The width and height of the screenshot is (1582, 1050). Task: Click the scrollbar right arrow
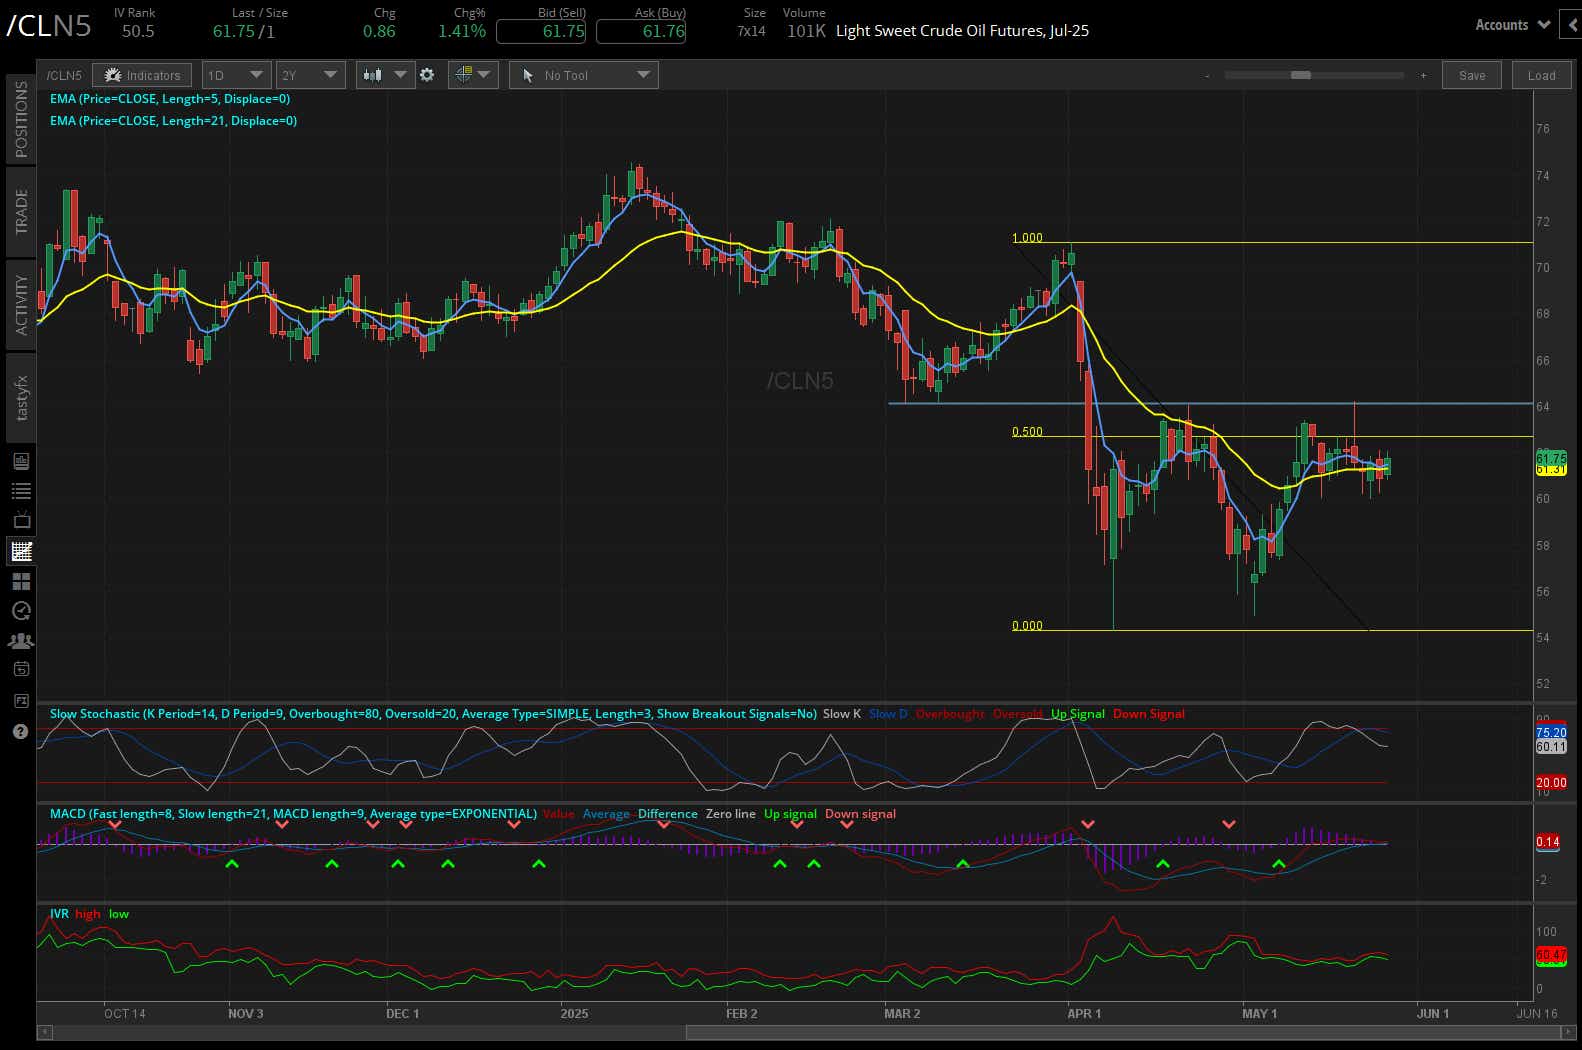point(1568,1032)
